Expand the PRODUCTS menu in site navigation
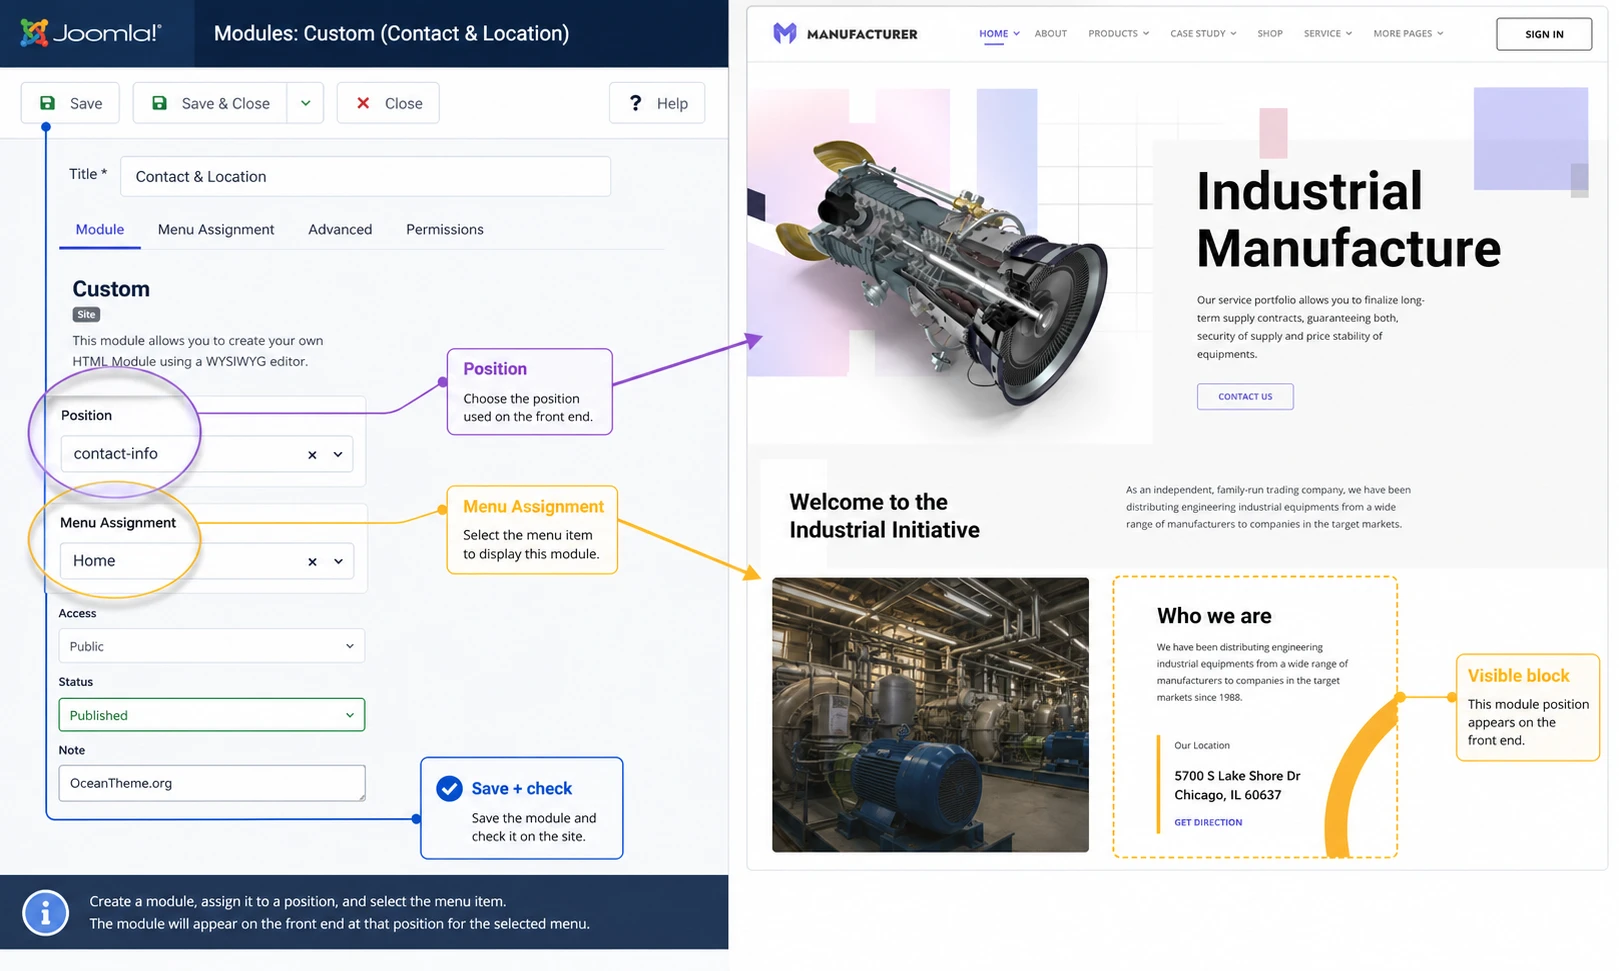This screenshot has width=1619, height=971. (x=1118, y=34)
